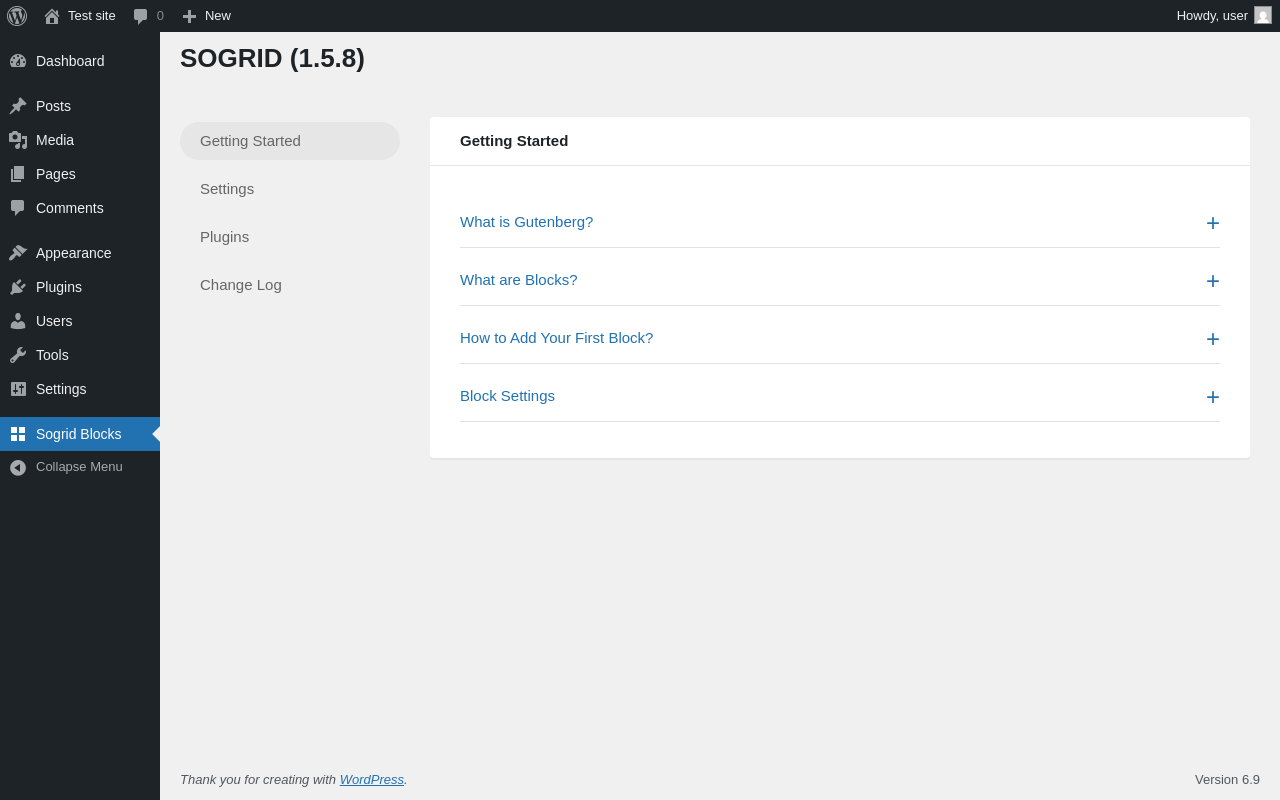Click the Users person icon

(18, 321)
